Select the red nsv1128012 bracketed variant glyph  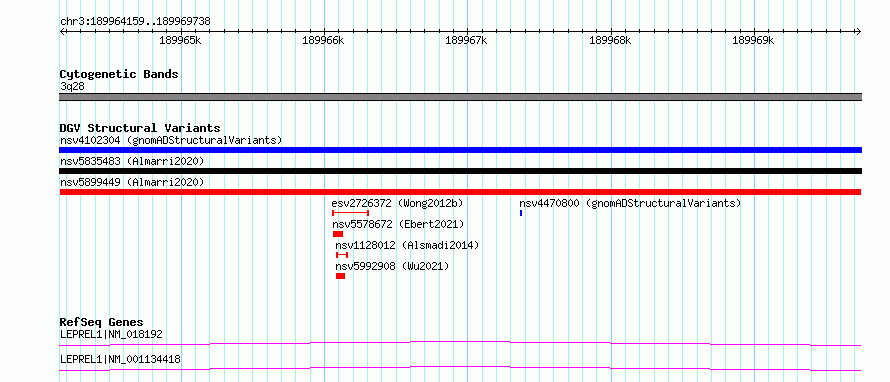(342, 255)
